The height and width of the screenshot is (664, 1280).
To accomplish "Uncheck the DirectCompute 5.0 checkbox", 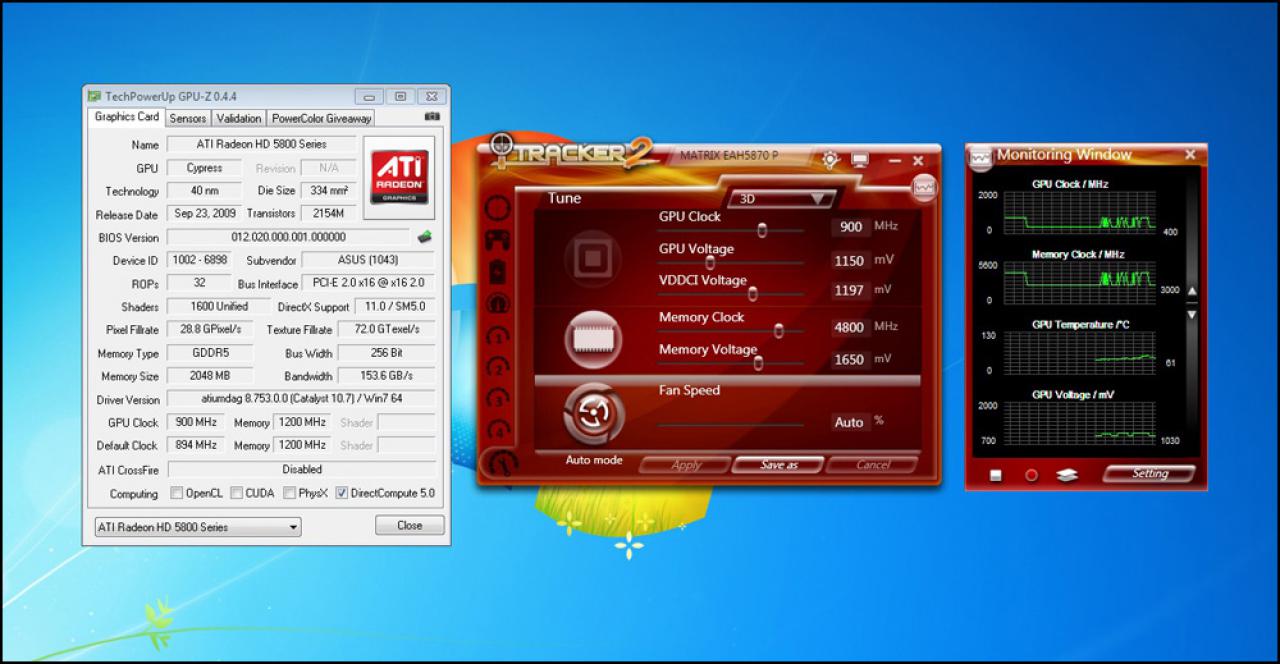I will tap(342, 493).
